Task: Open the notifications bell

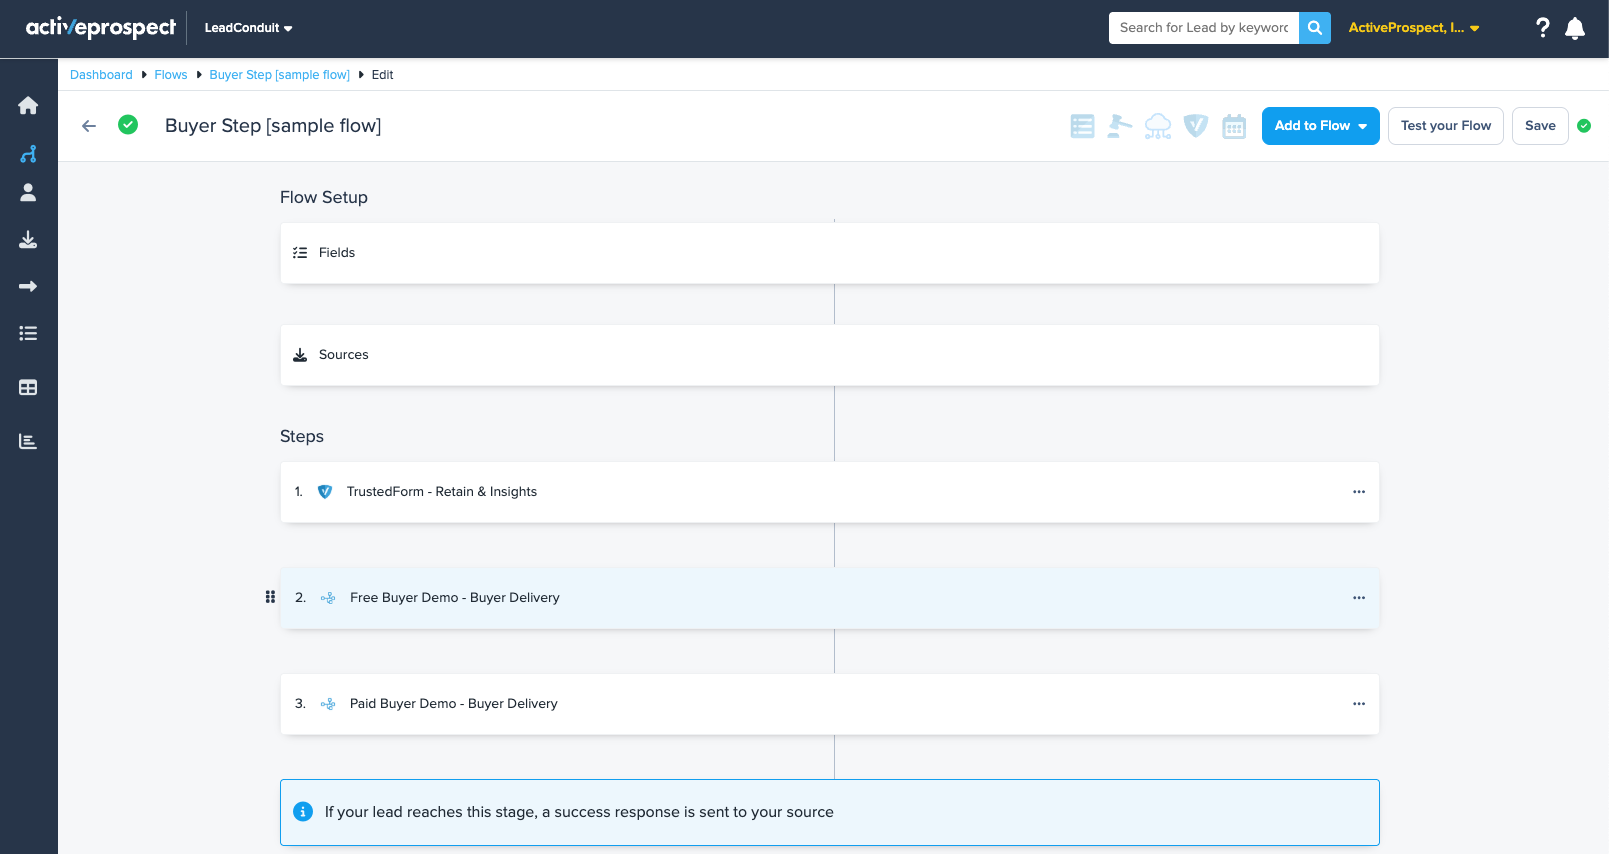Action: 1575,28
